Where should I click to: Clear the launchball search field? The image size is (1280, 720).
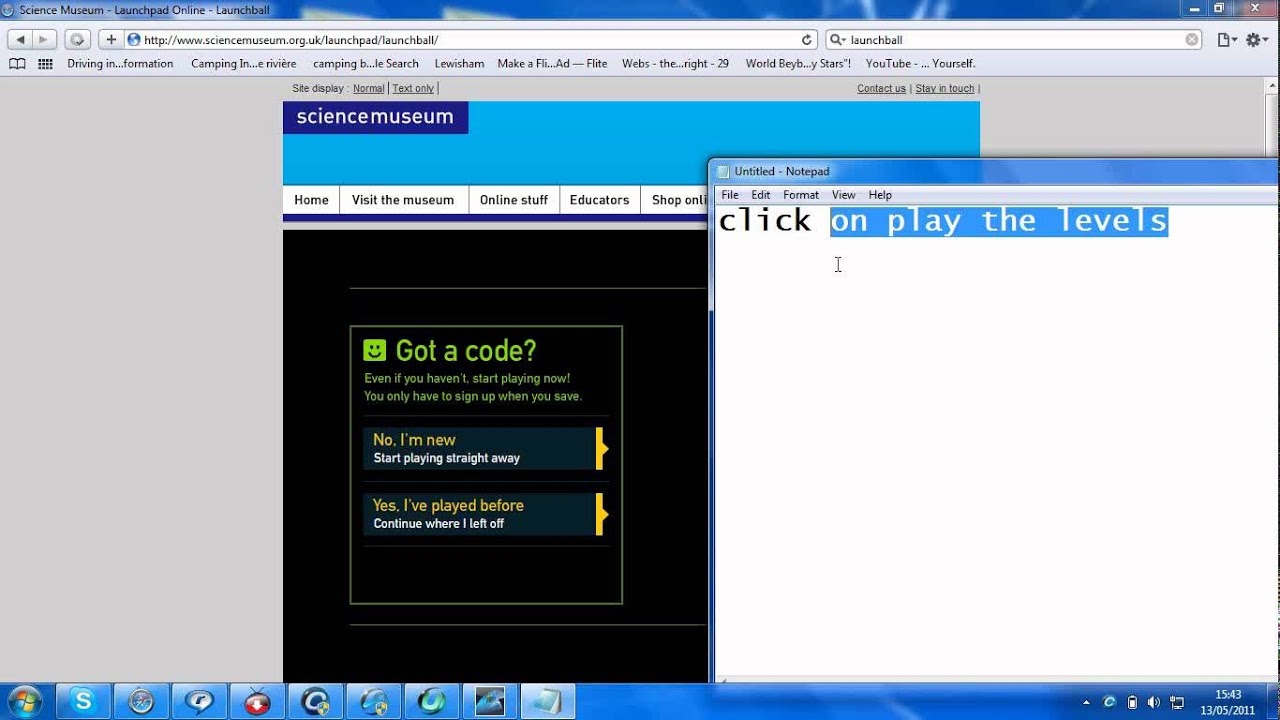(x=1192, y=40)
